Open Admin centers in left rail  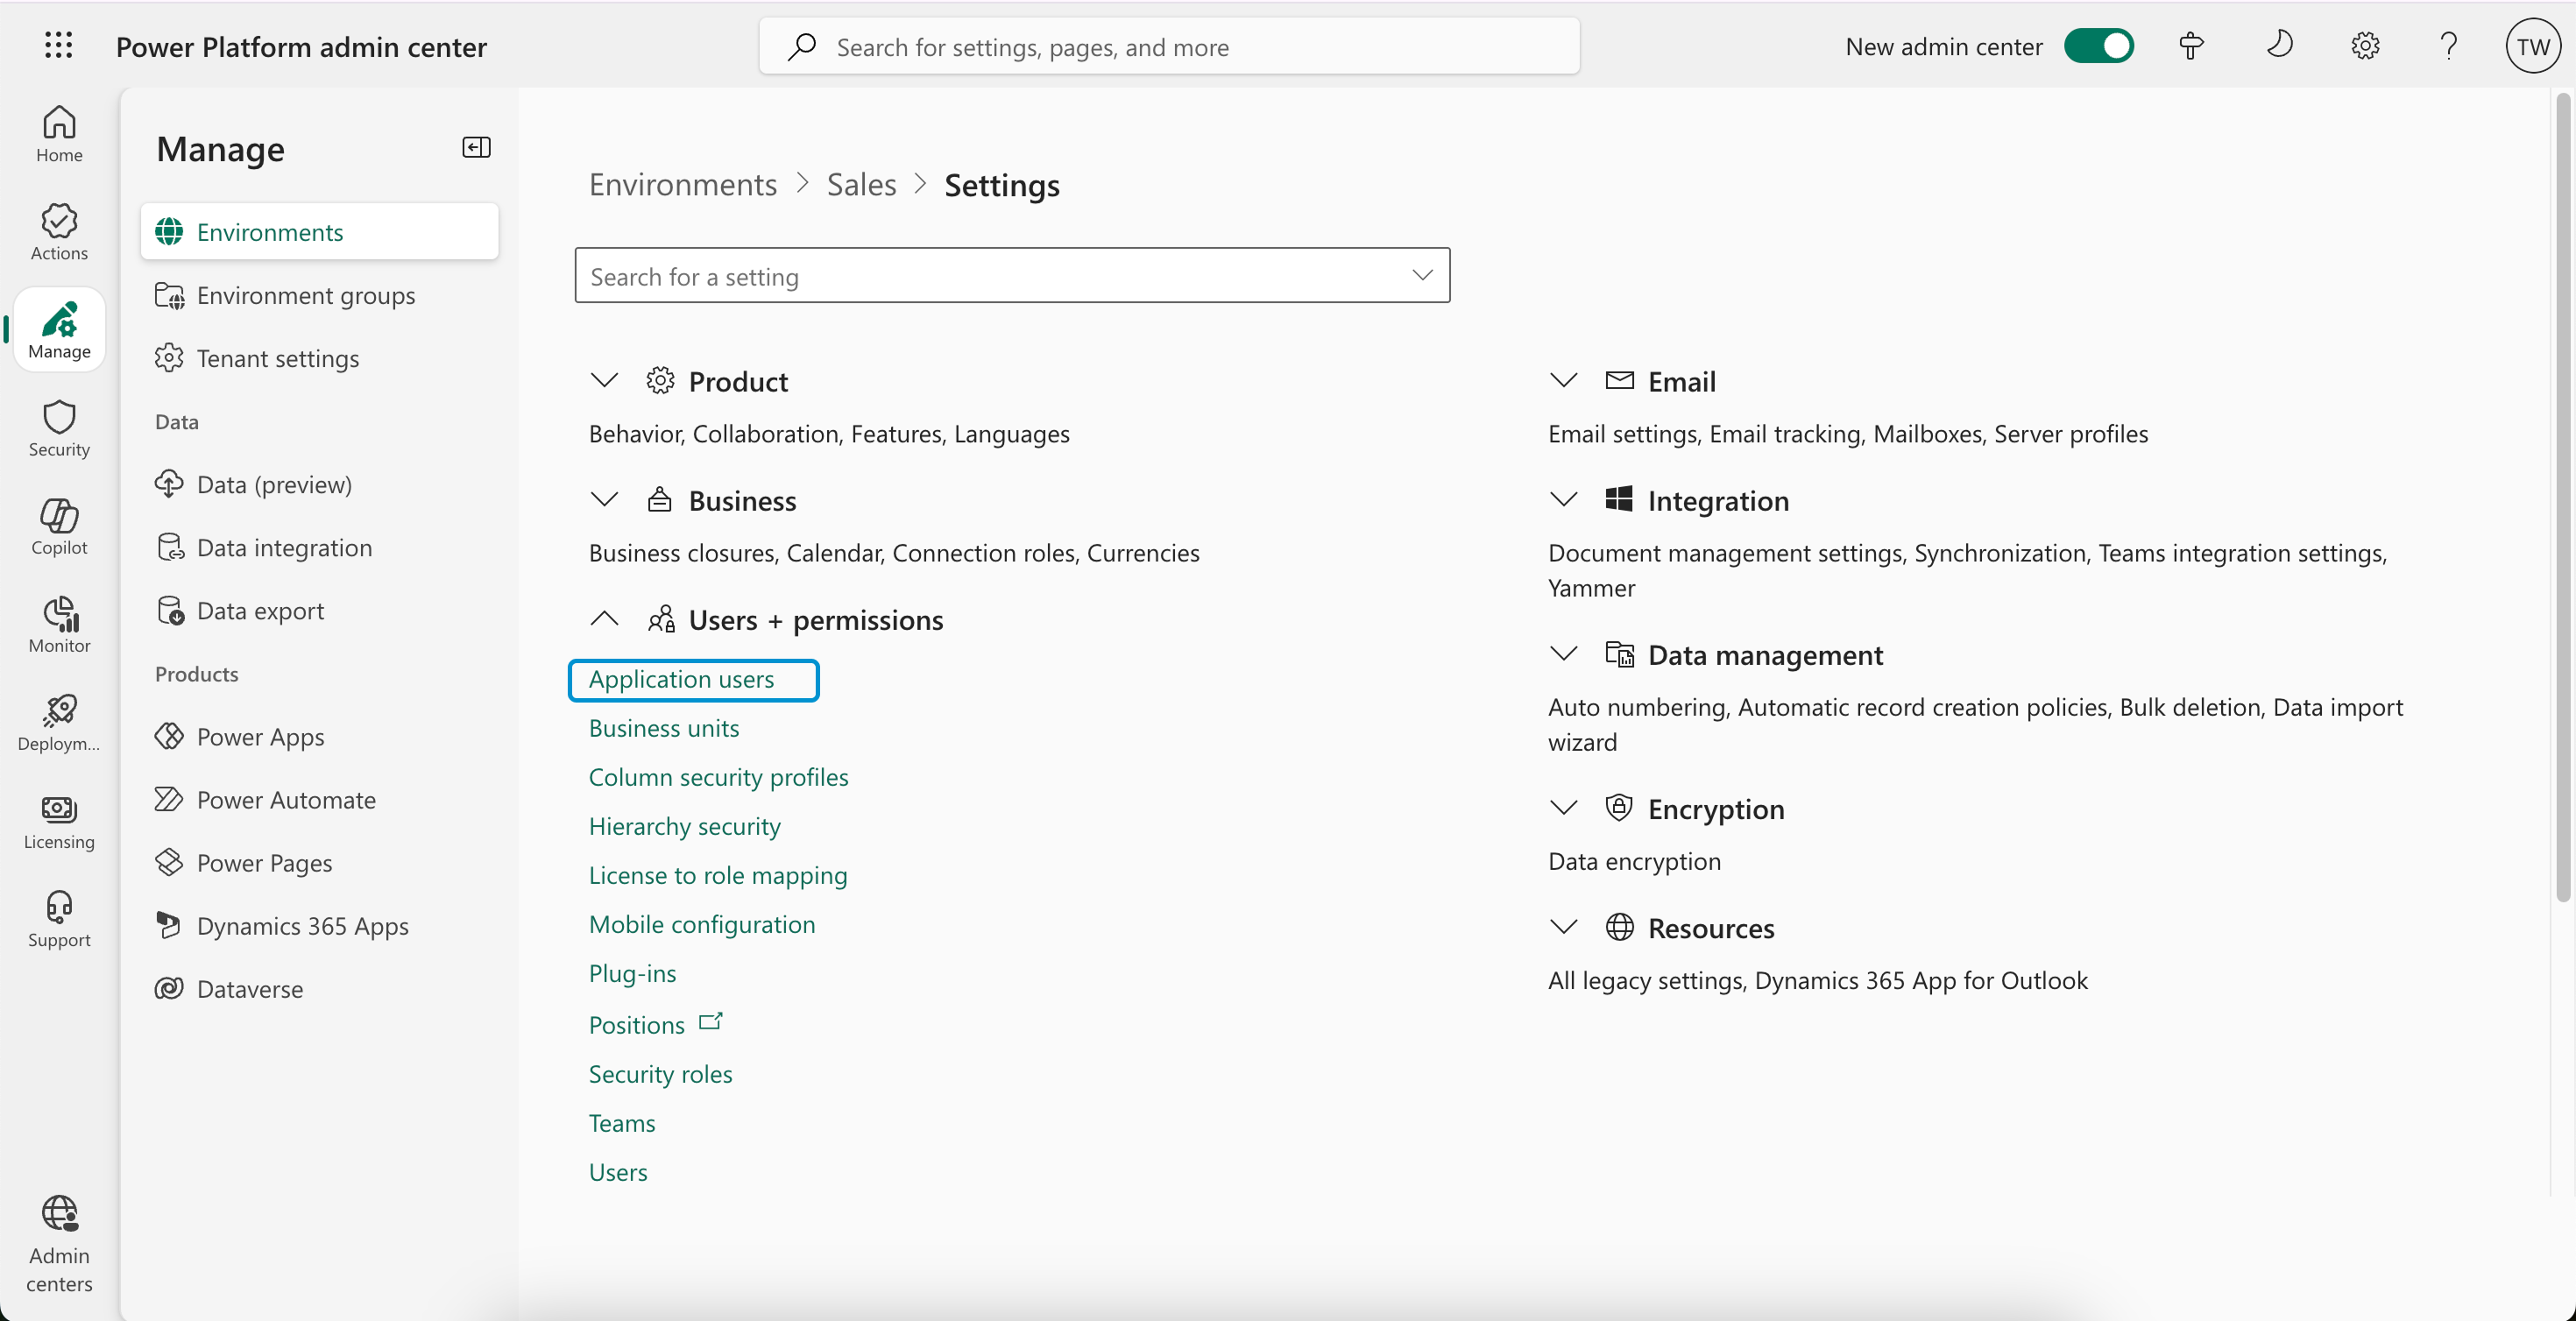pyautogui.click(x=59, y=1244)
